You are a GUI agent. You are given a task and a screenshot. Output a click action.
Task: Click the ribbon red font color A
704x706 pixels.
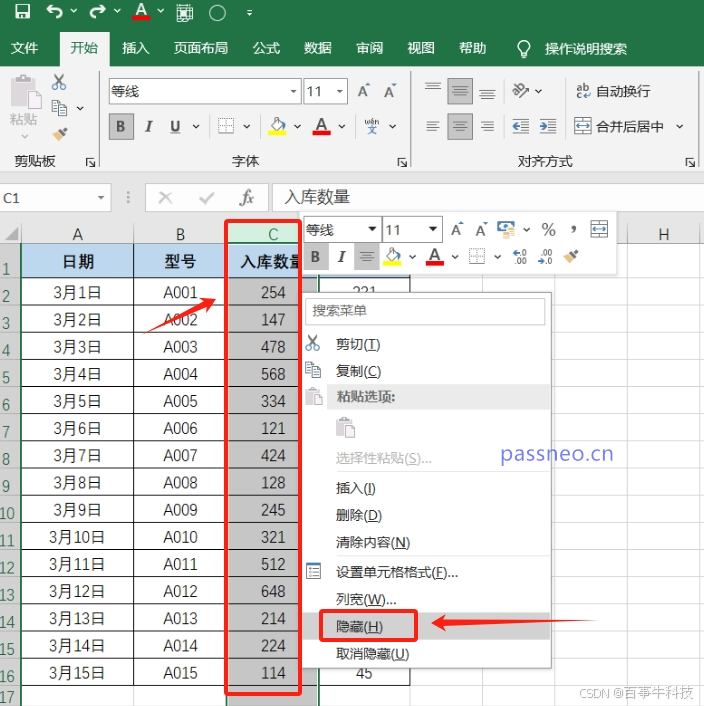321,126
